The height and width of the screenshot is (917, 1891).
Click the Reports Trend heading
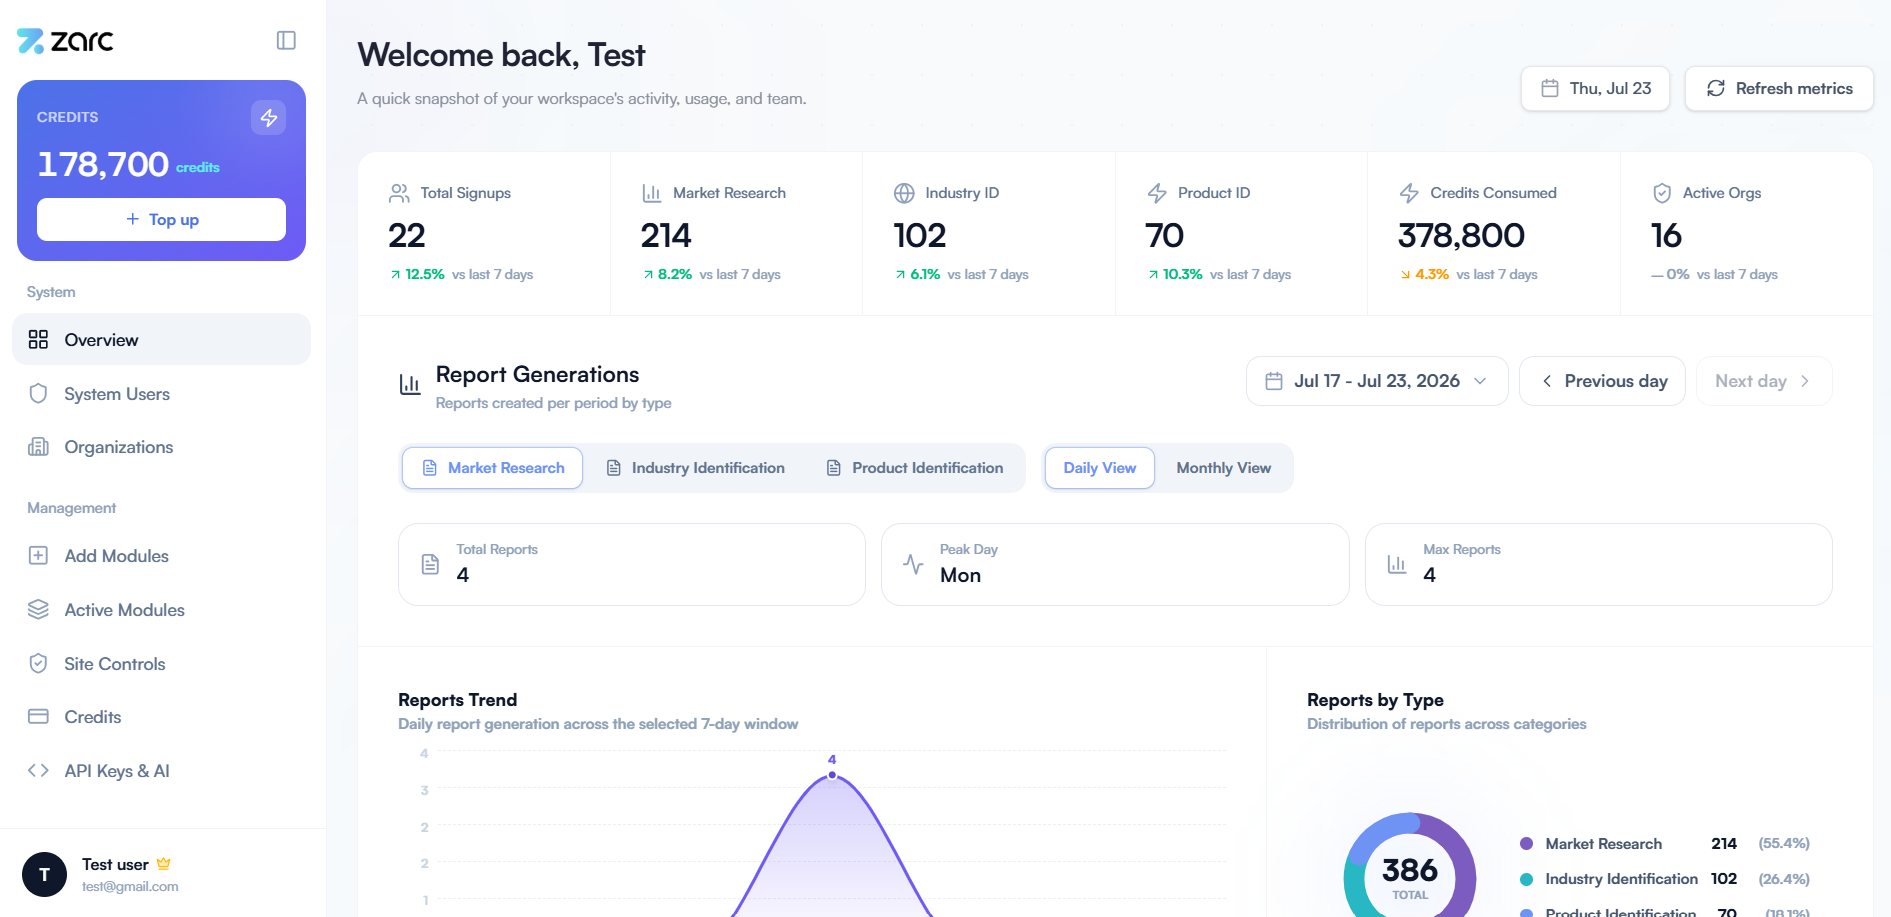457,700
